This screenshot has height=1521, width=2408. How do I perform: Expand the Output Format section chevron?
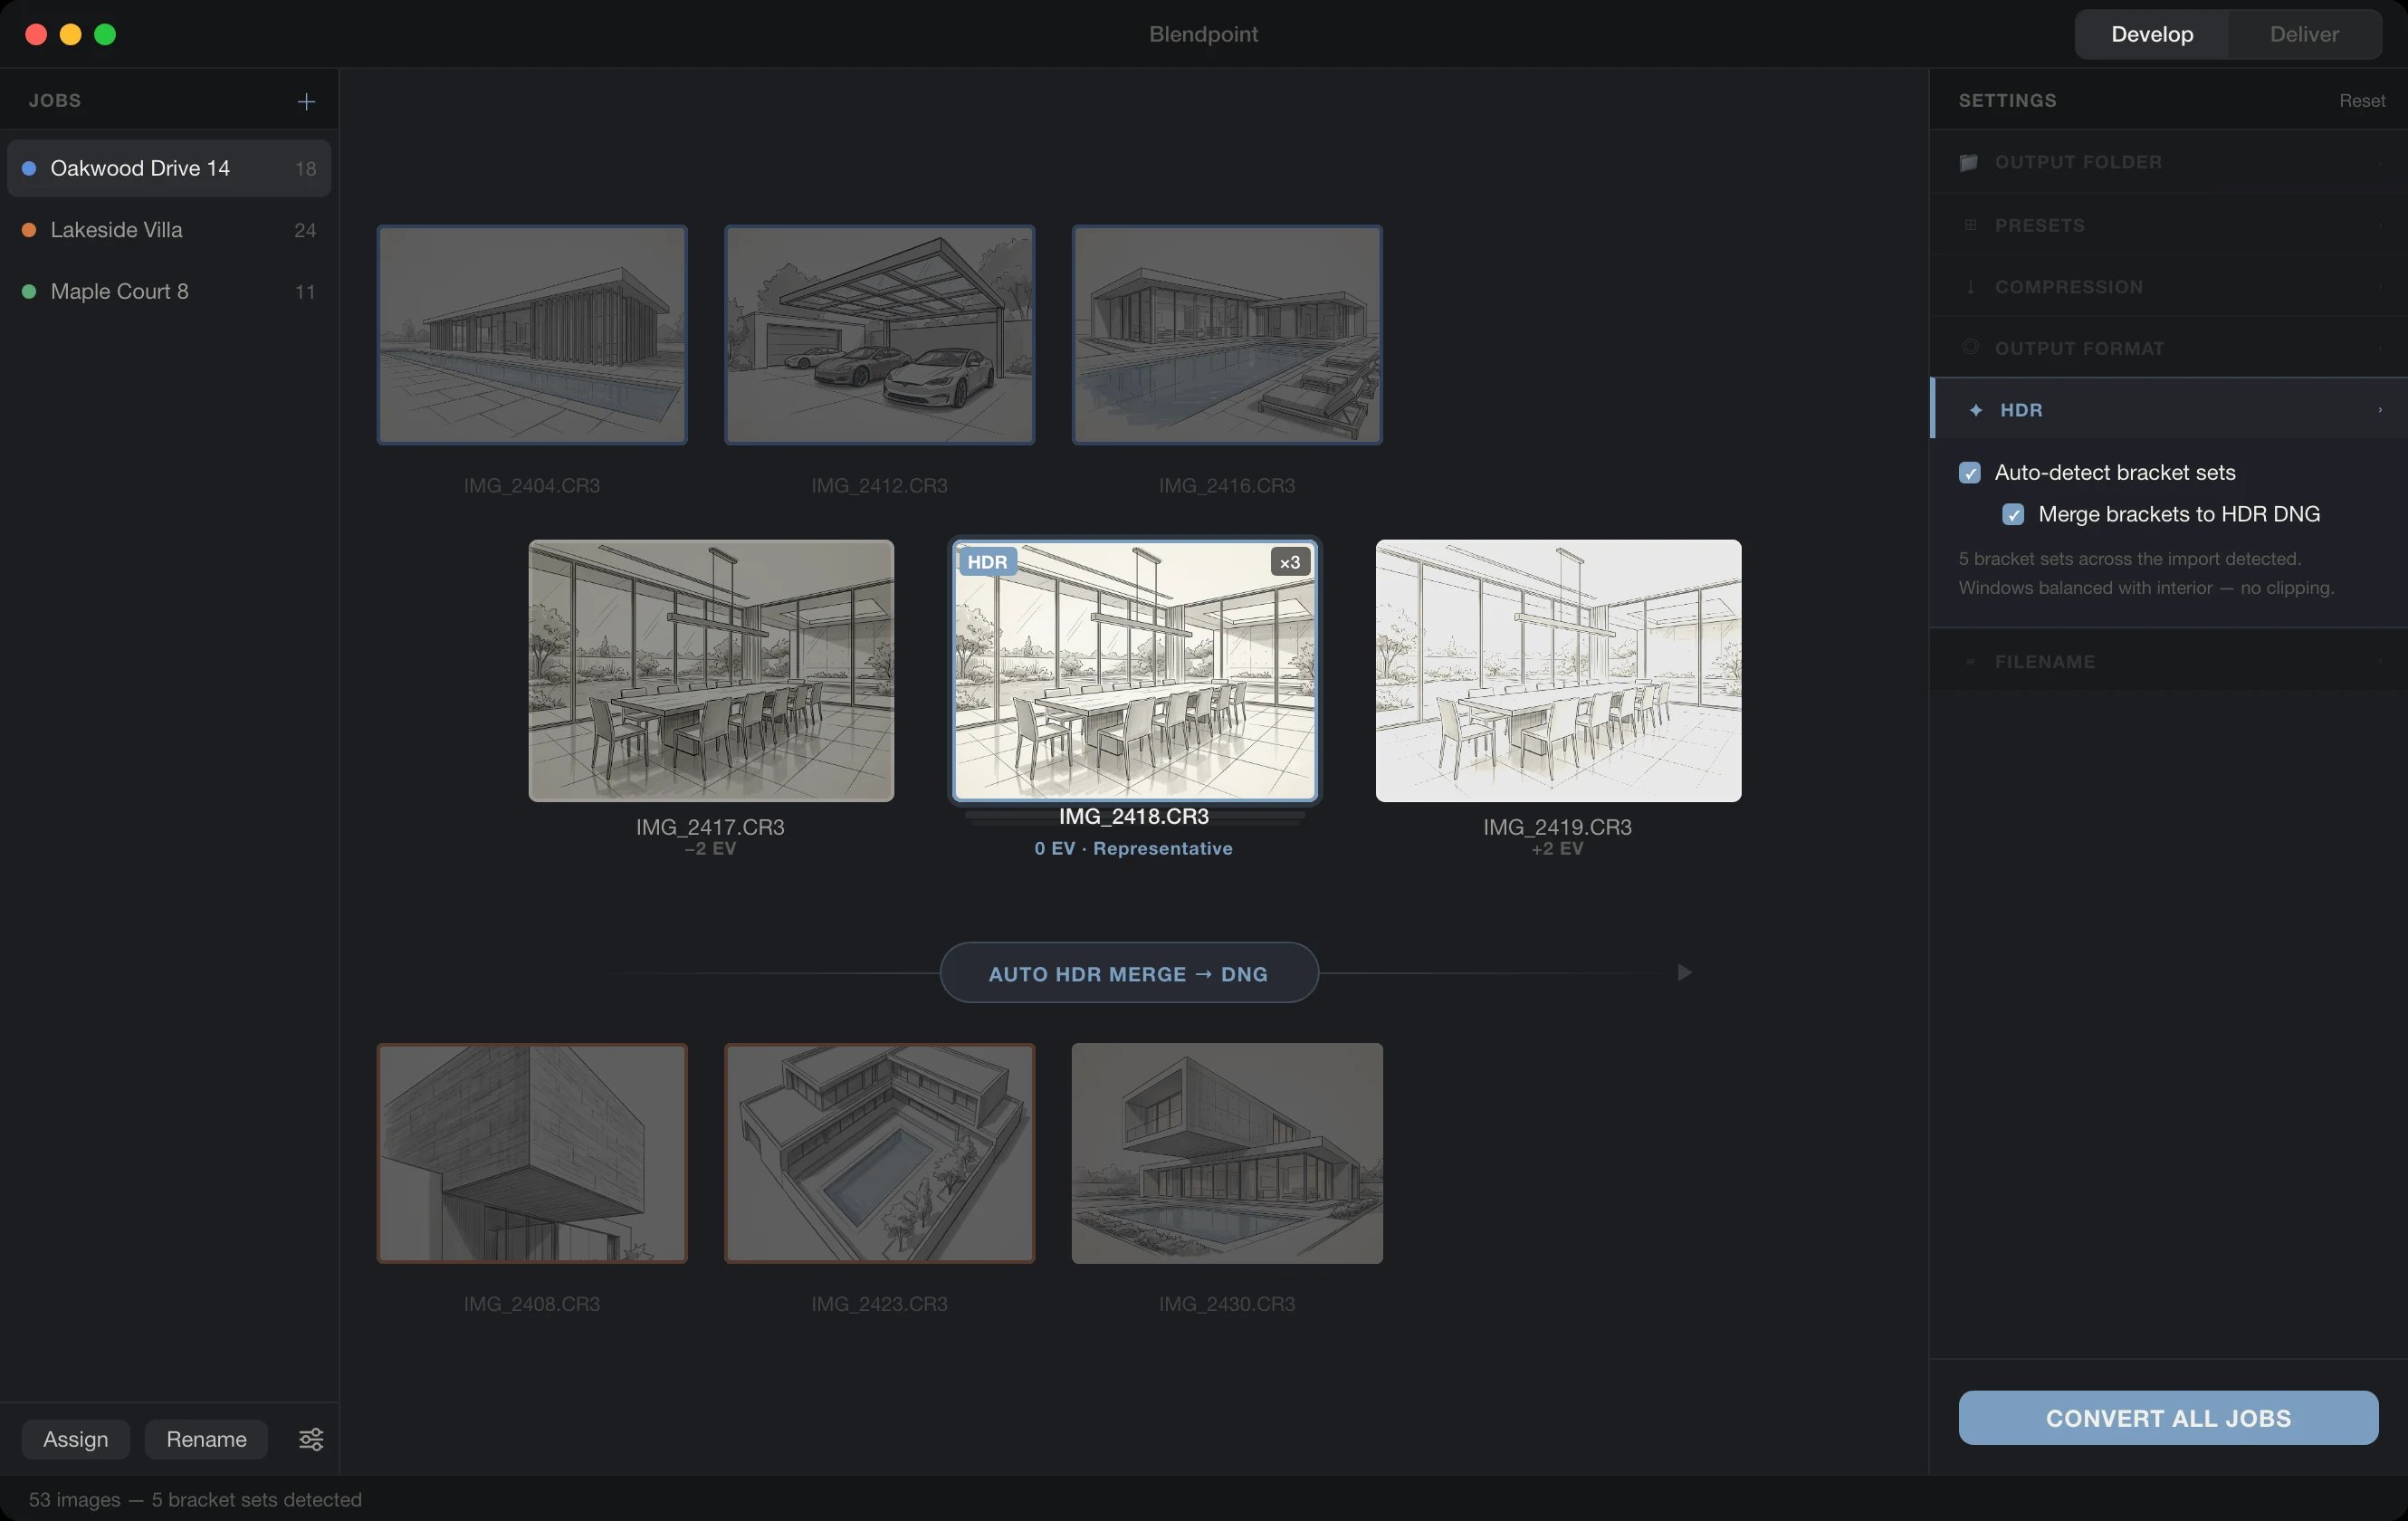(2380, 348)
